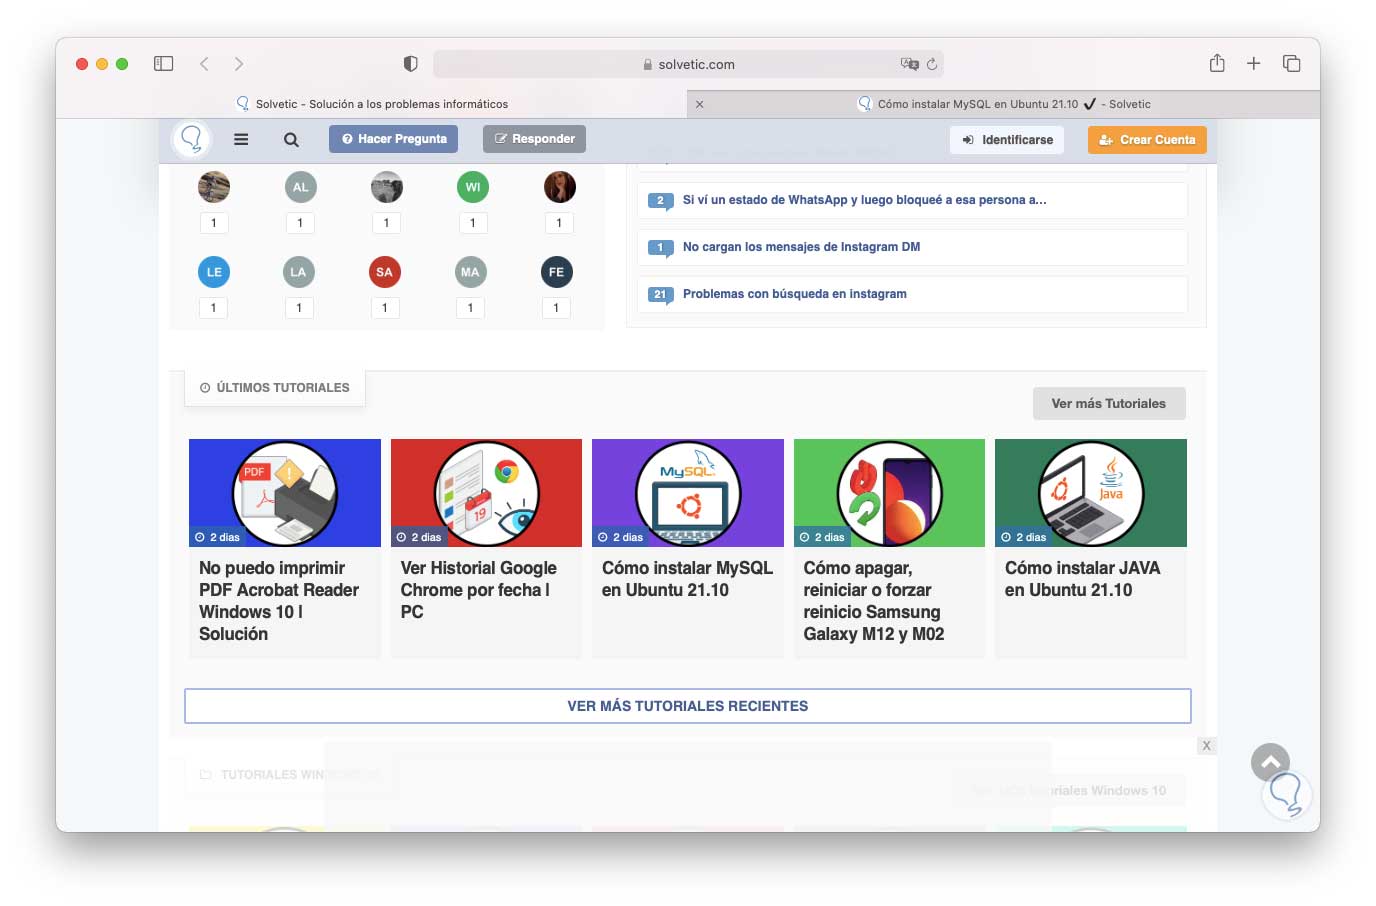The width and height of the screenshot is (1376, 906).
Task: Click the translate icon in address bar
Action: [x=909, y=64]
